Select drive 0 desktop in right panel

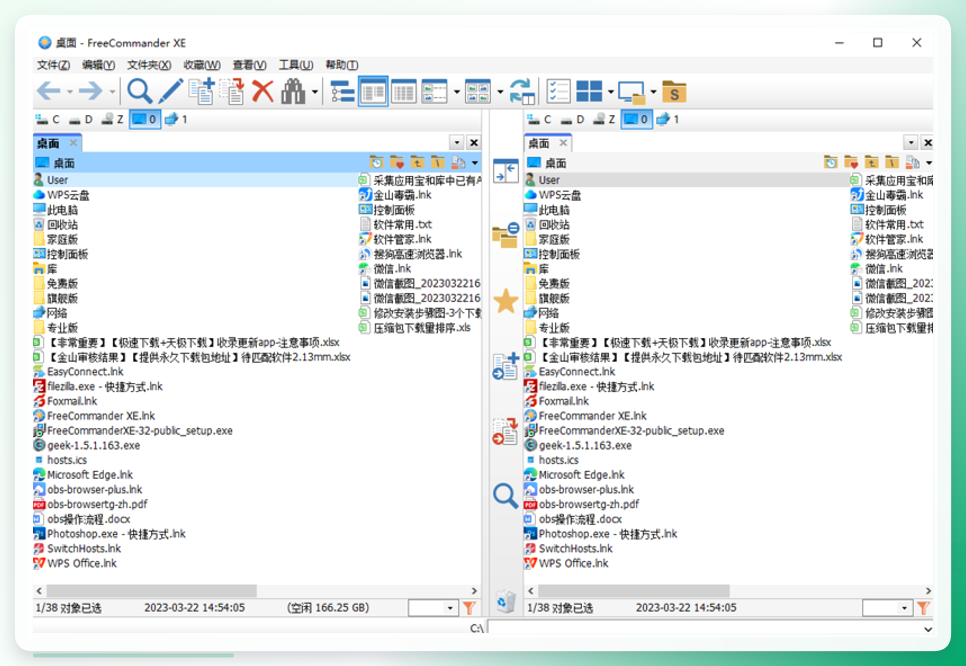(636, 119)
